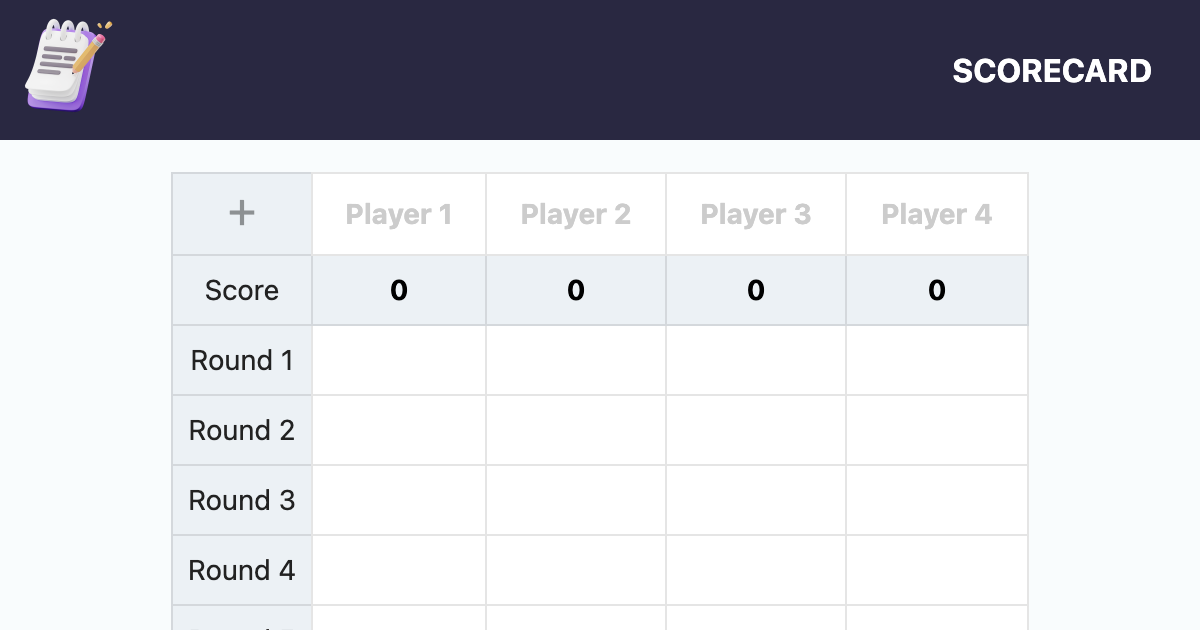Click the Round 2 row label
The image size is (1200, 630).
click(241, 430)
